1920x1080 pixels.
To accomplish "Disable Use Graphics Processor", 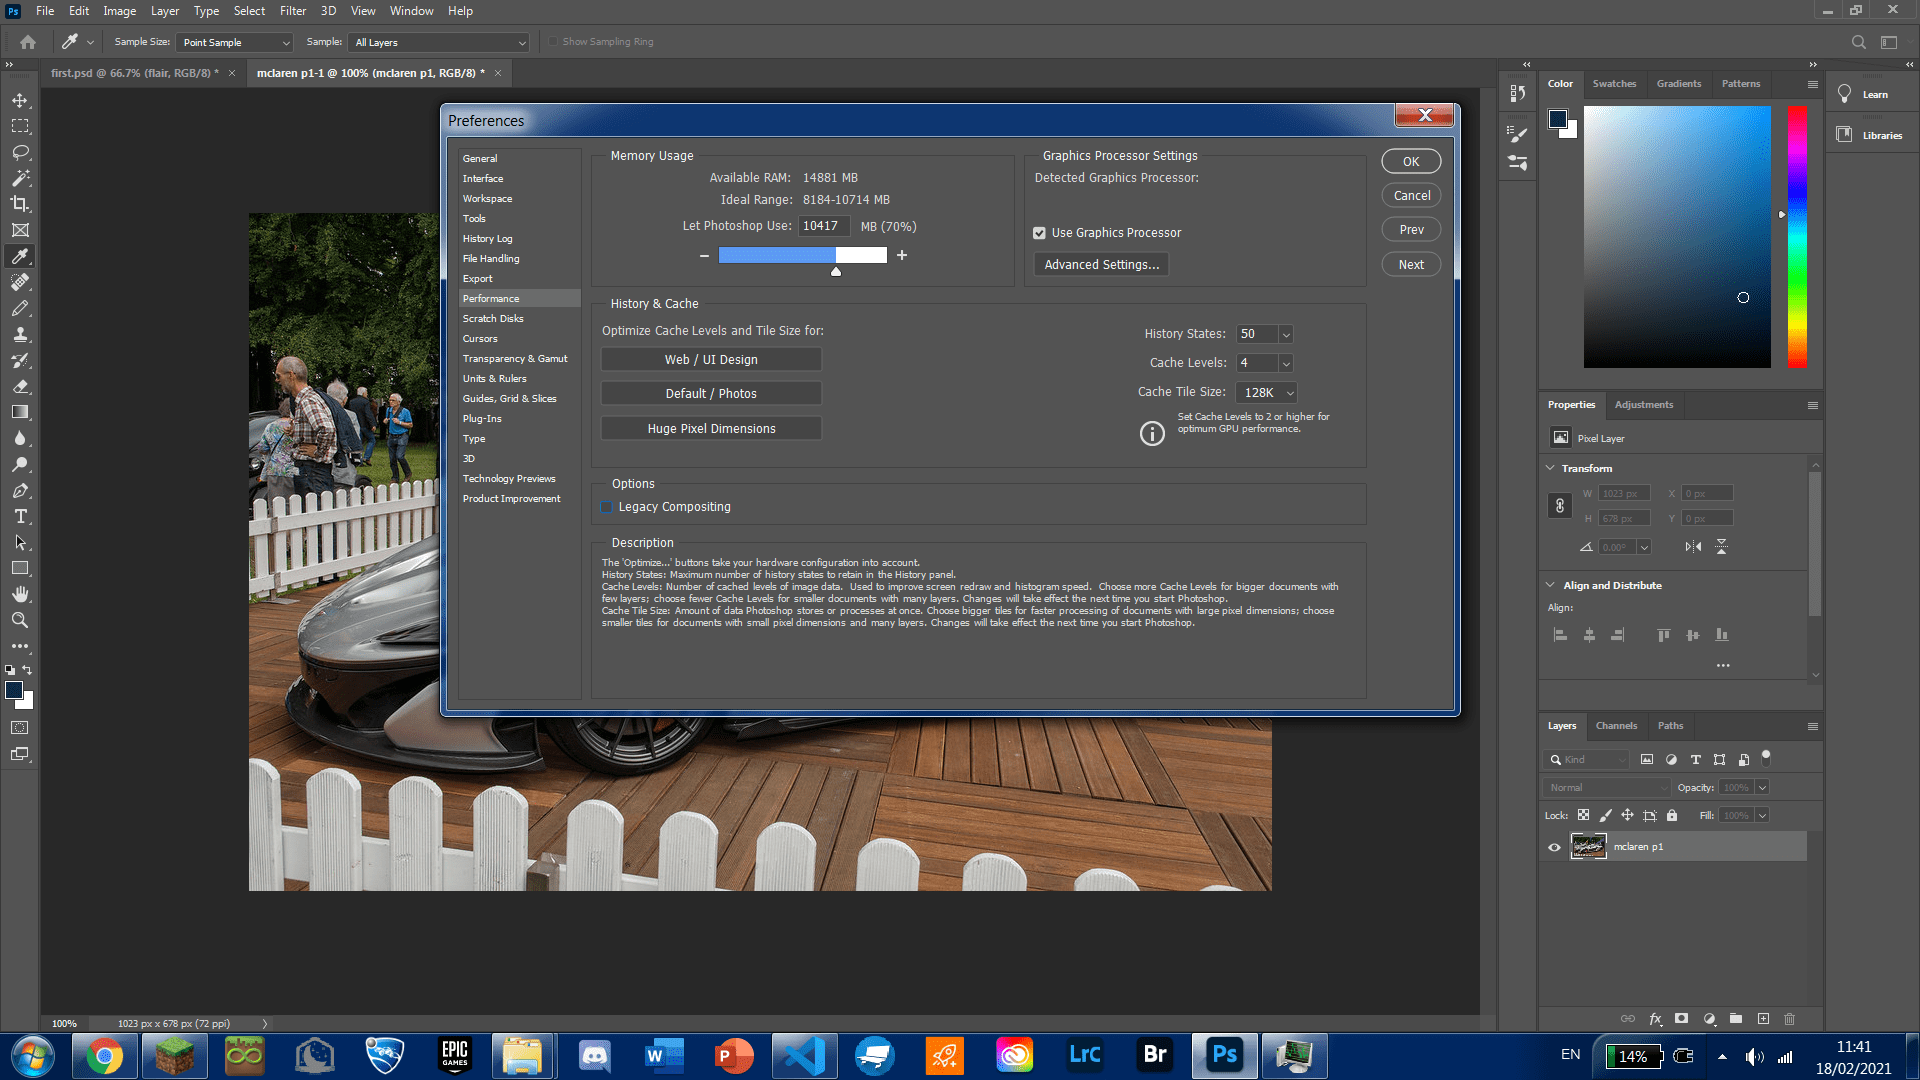I will pyautogui.click(x=1040, y=232).
